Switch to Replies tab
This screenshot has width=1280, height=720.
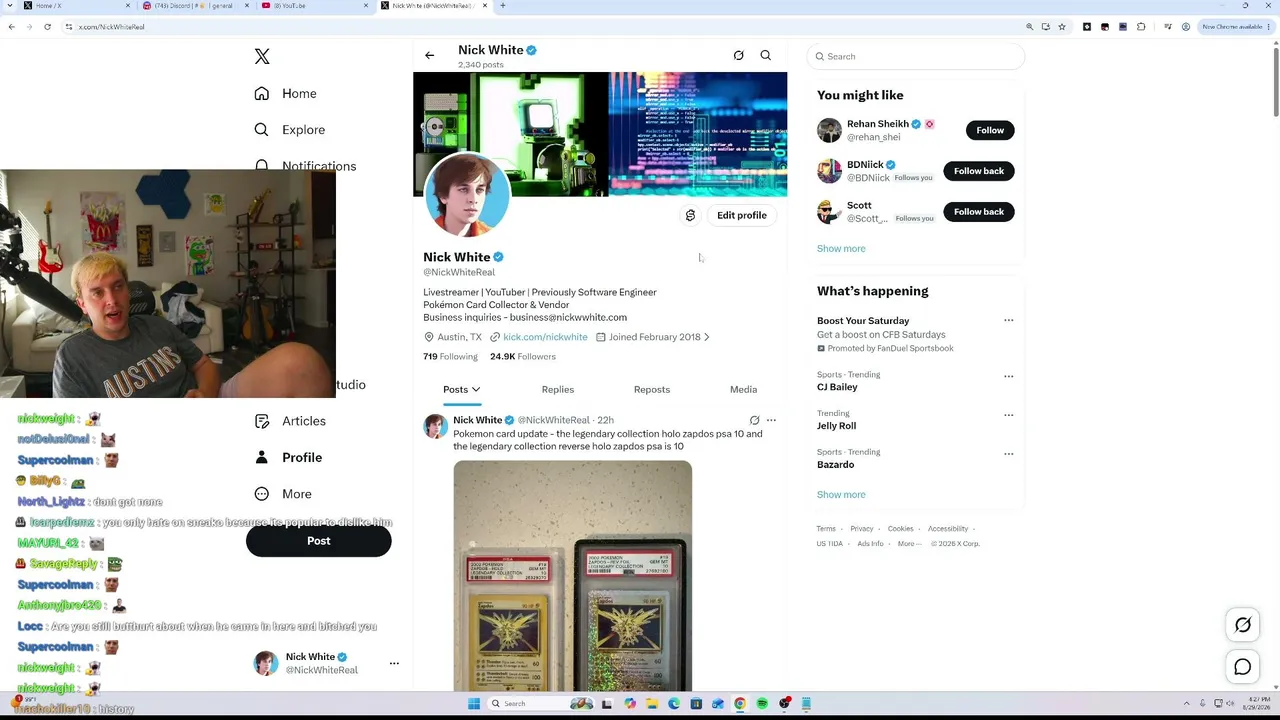click(x=558, y=390)
